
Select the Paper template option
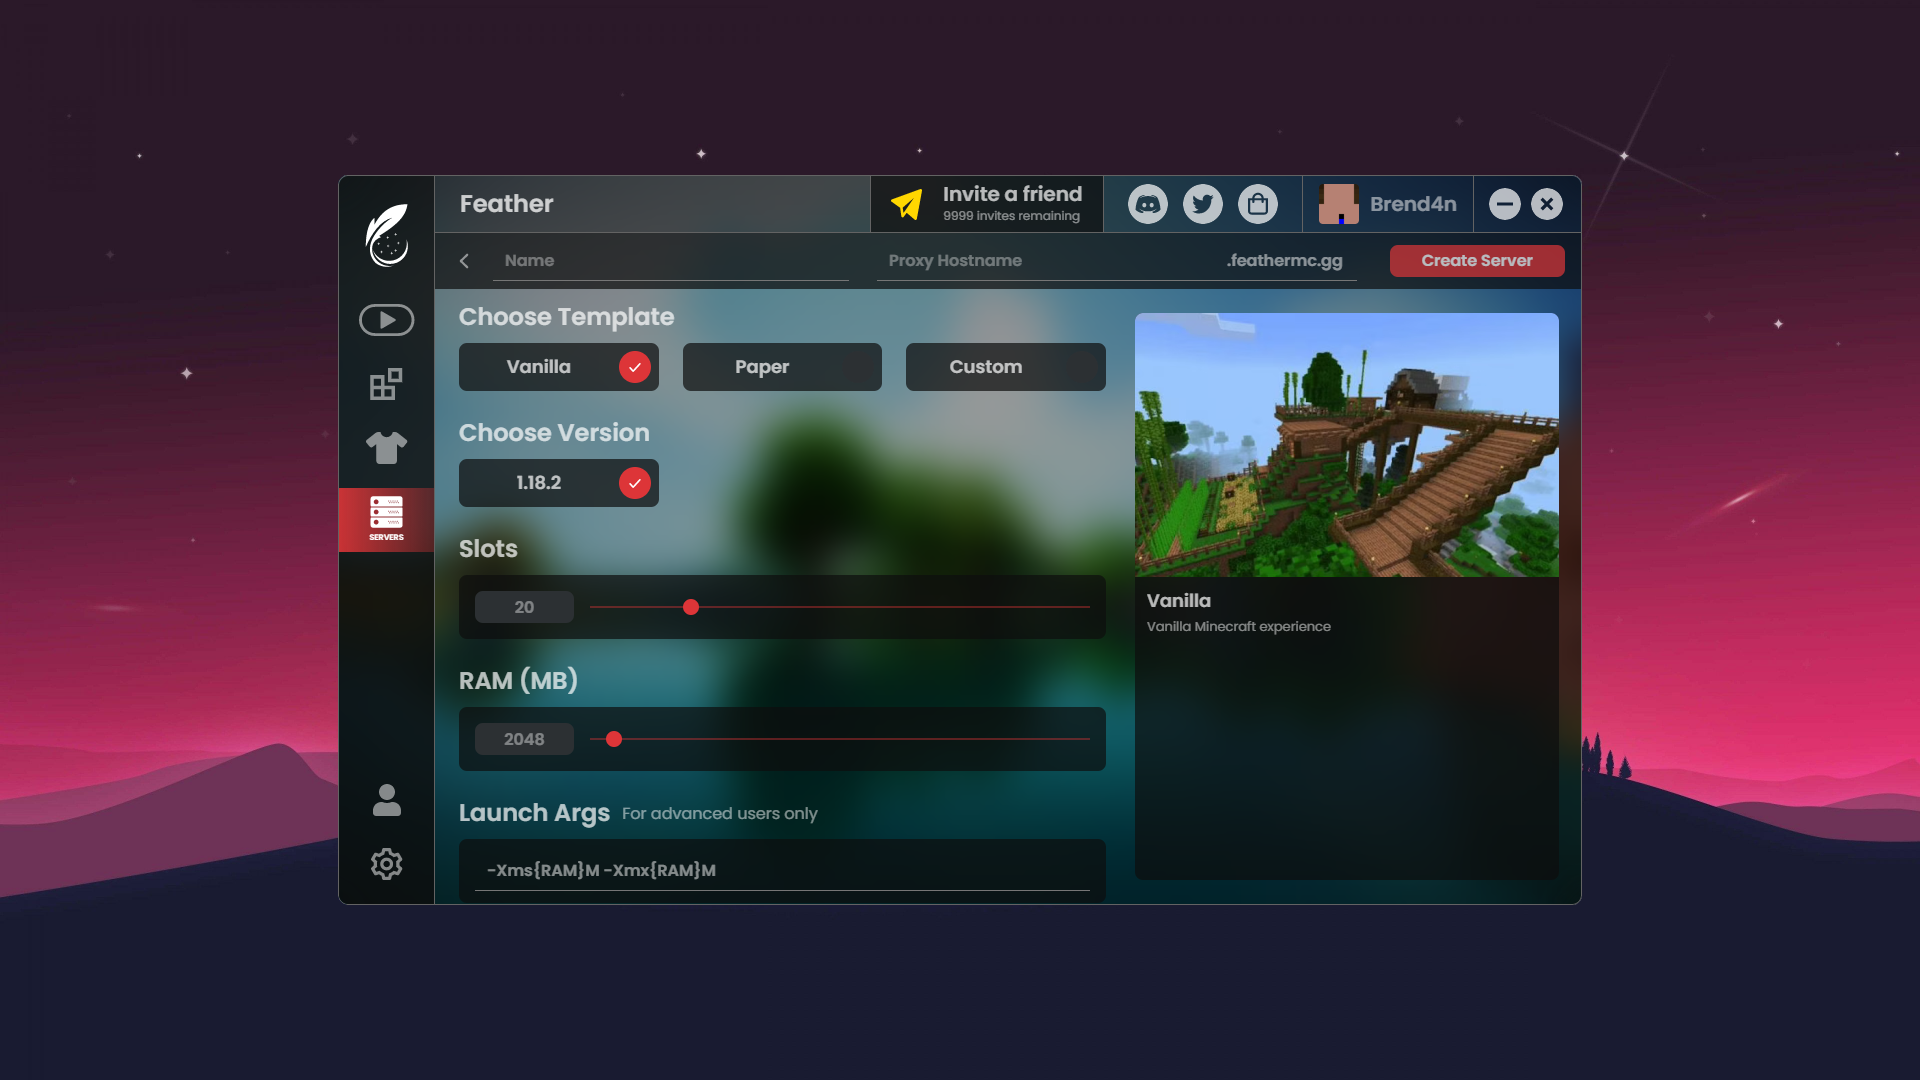point(762,367)
